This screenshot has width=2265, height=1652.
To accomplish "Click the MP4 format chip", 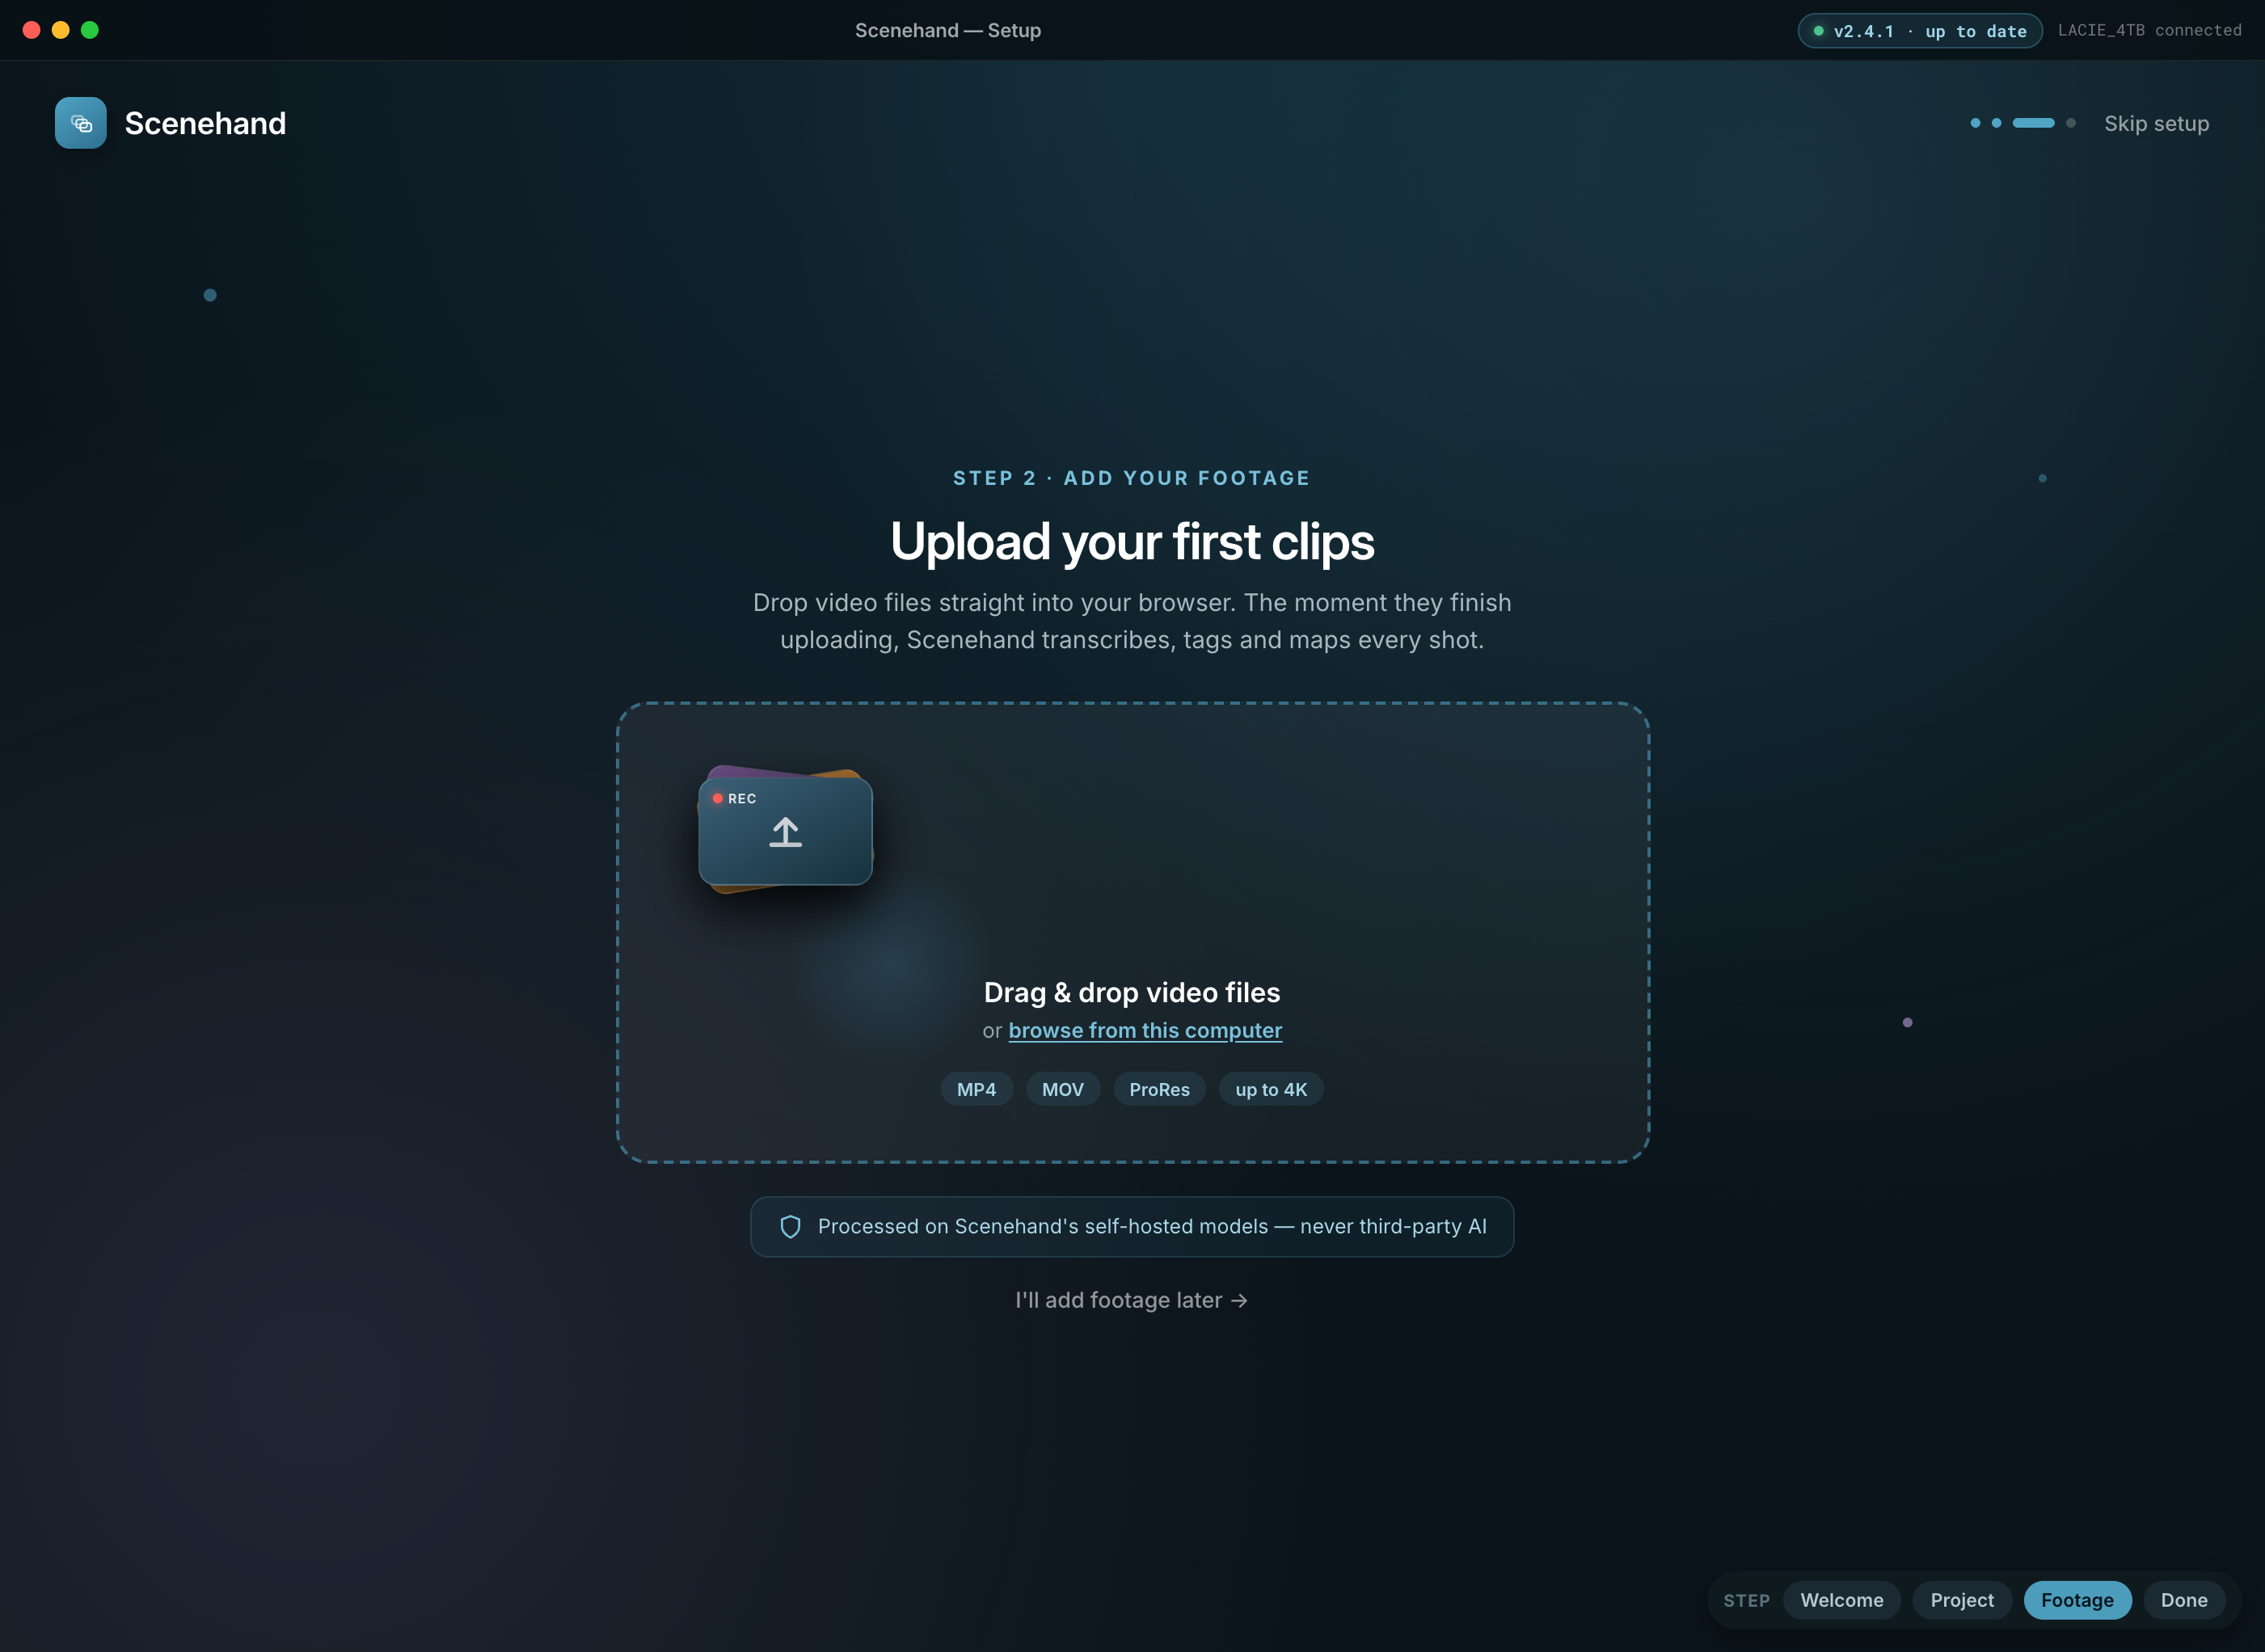I will coord(976,1089).
